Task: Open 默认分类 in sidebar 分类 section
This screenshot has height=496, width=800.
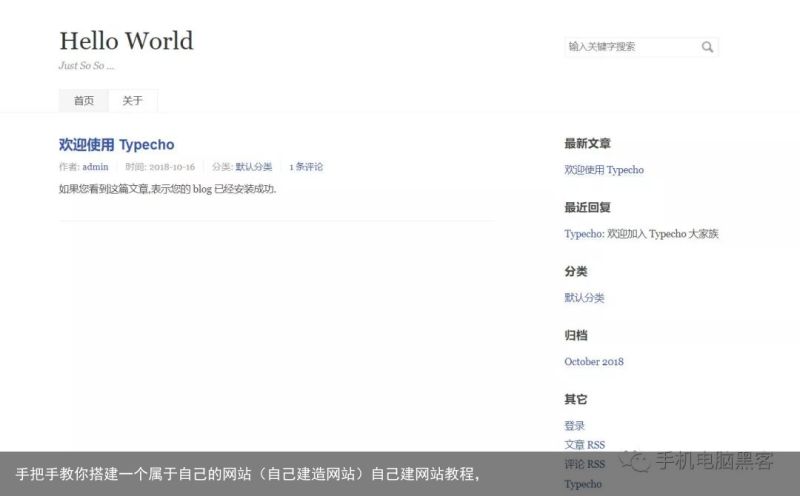Action: pos(584,297)
